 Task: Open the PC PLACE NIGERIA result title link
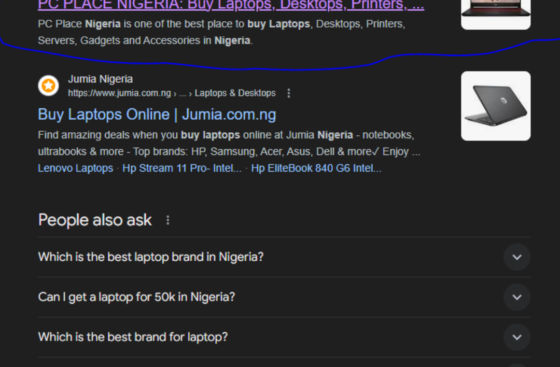231,5
